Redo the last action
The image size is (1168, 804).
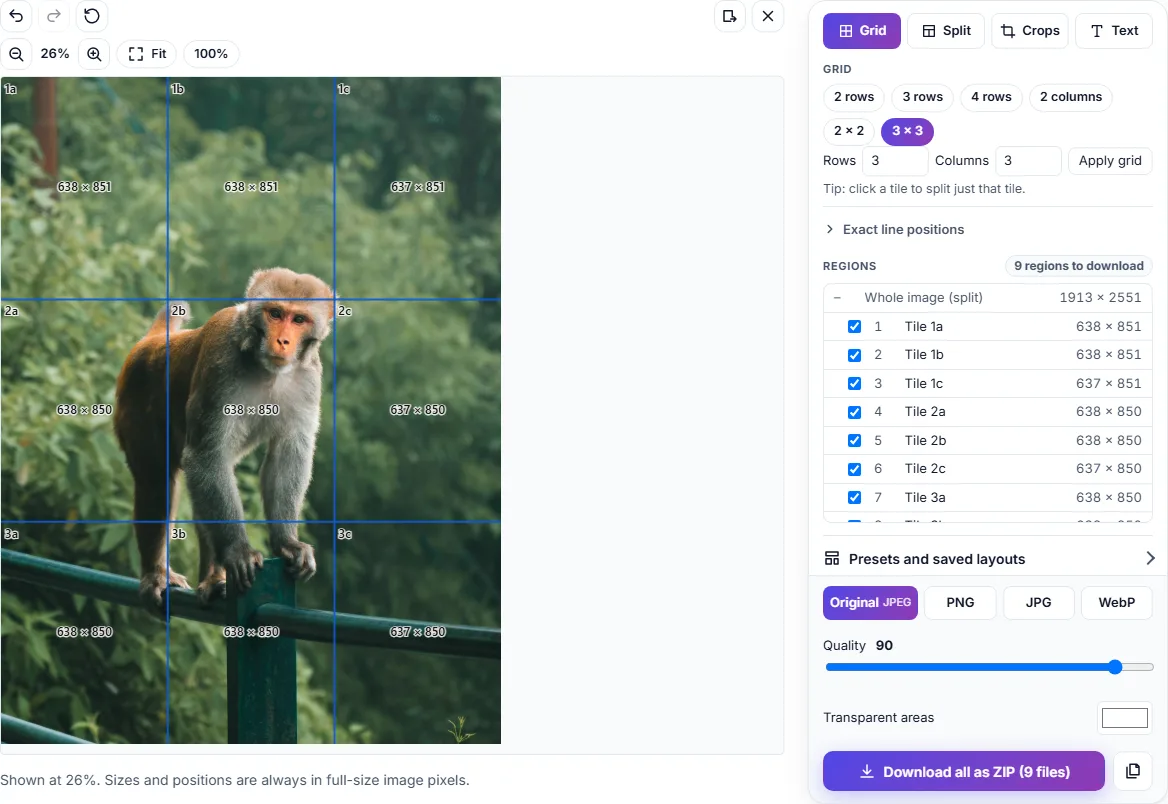point(54,16)
